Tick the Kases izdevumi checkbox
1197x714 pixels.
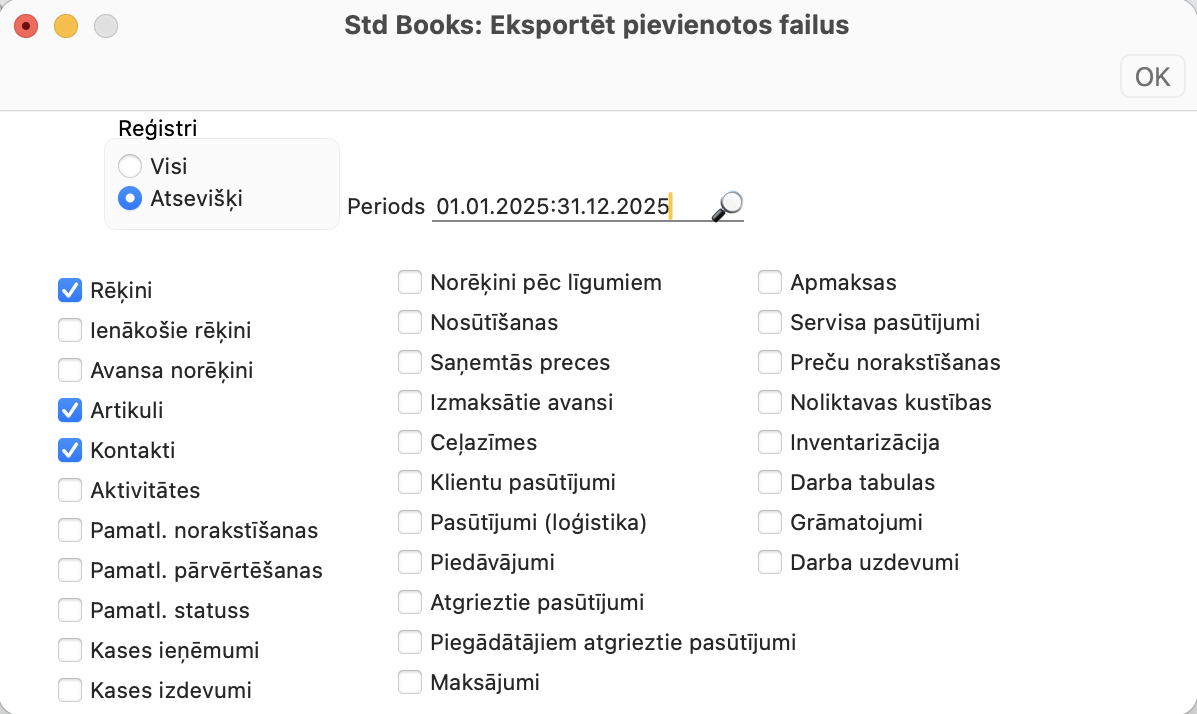pos(70,690)
